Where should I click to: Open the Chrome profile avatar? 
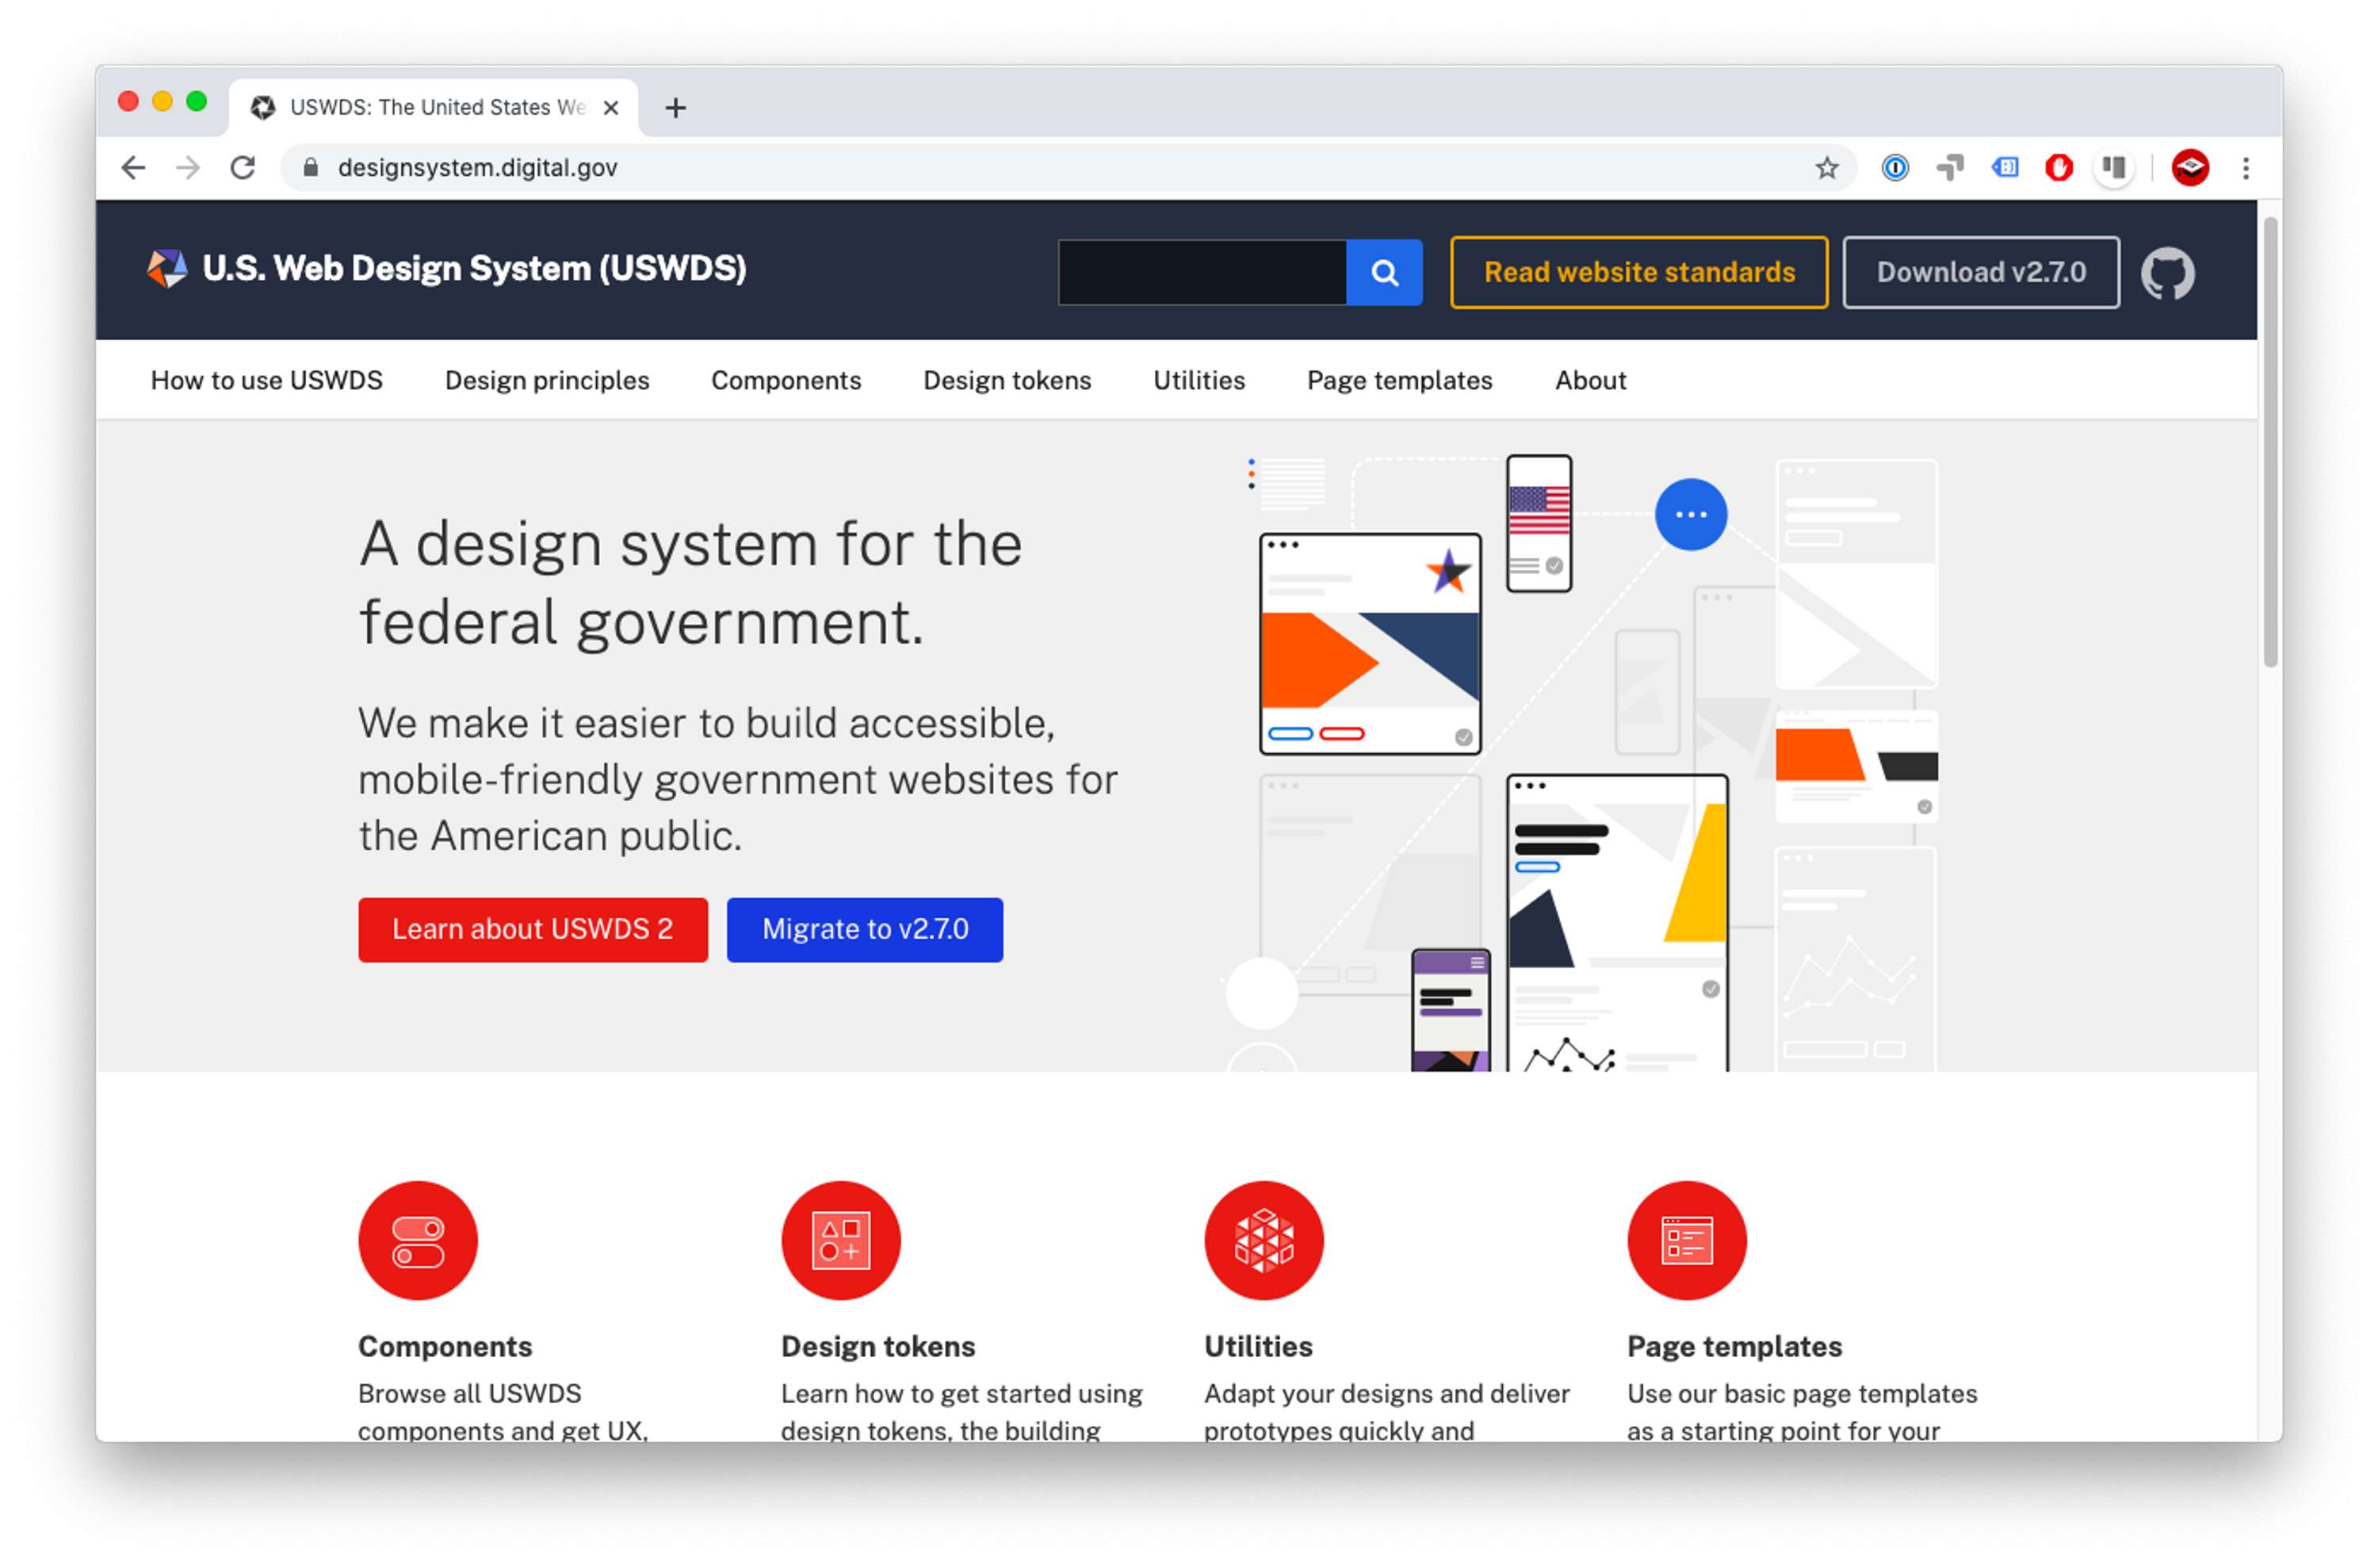pyautogui.click(x=2190, y=168)
